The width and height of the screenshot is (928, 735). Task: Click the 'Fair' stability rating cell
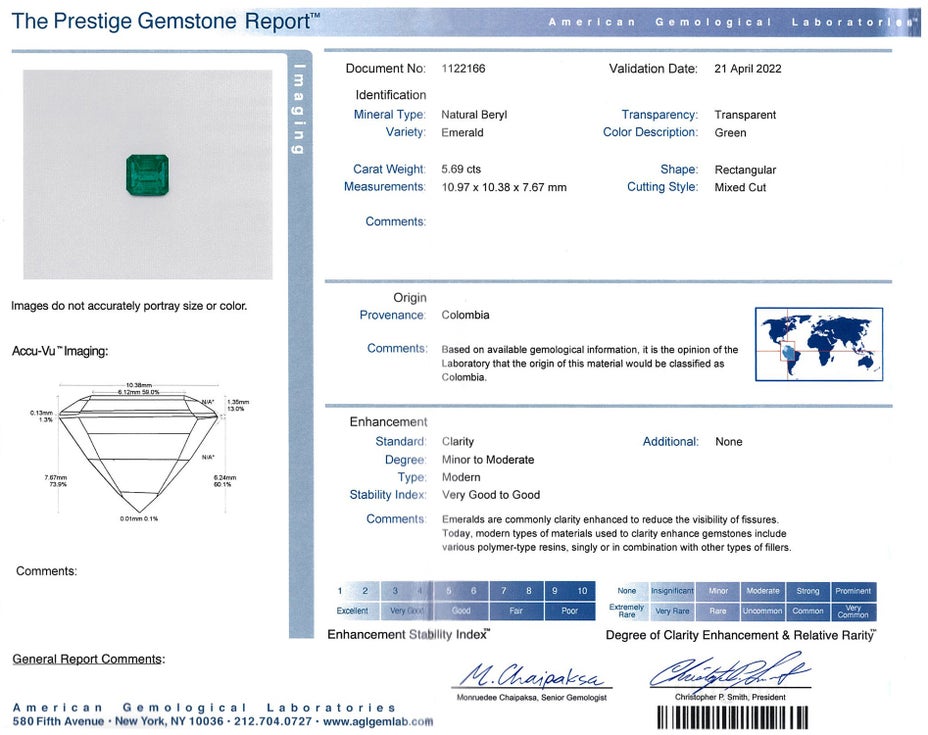515,611
